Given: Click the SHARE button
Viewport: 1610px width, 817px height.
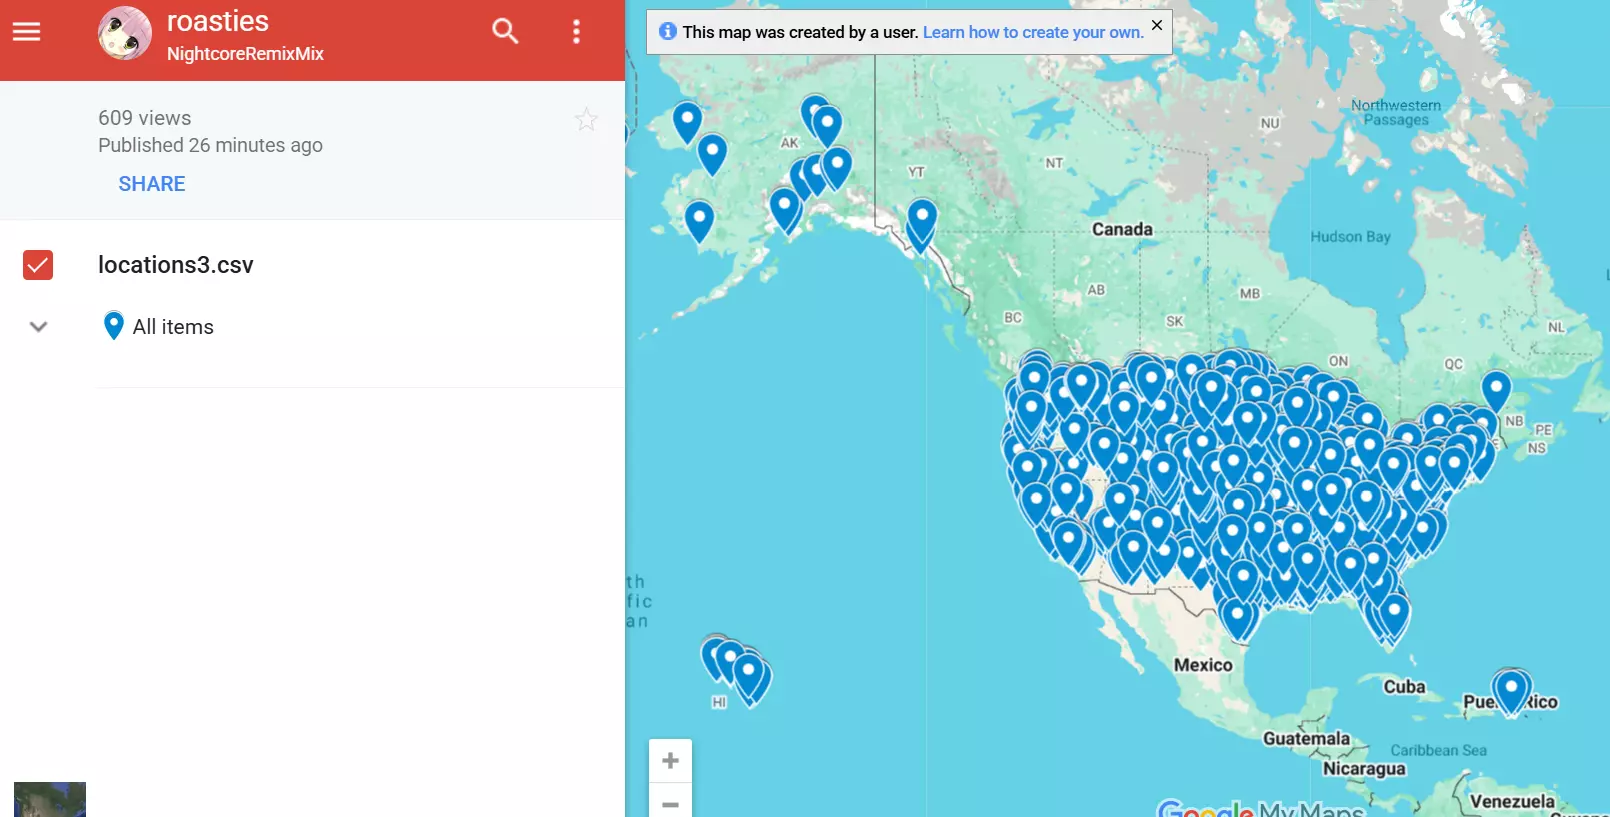Looking at the screenshot, I should point(152,184).
